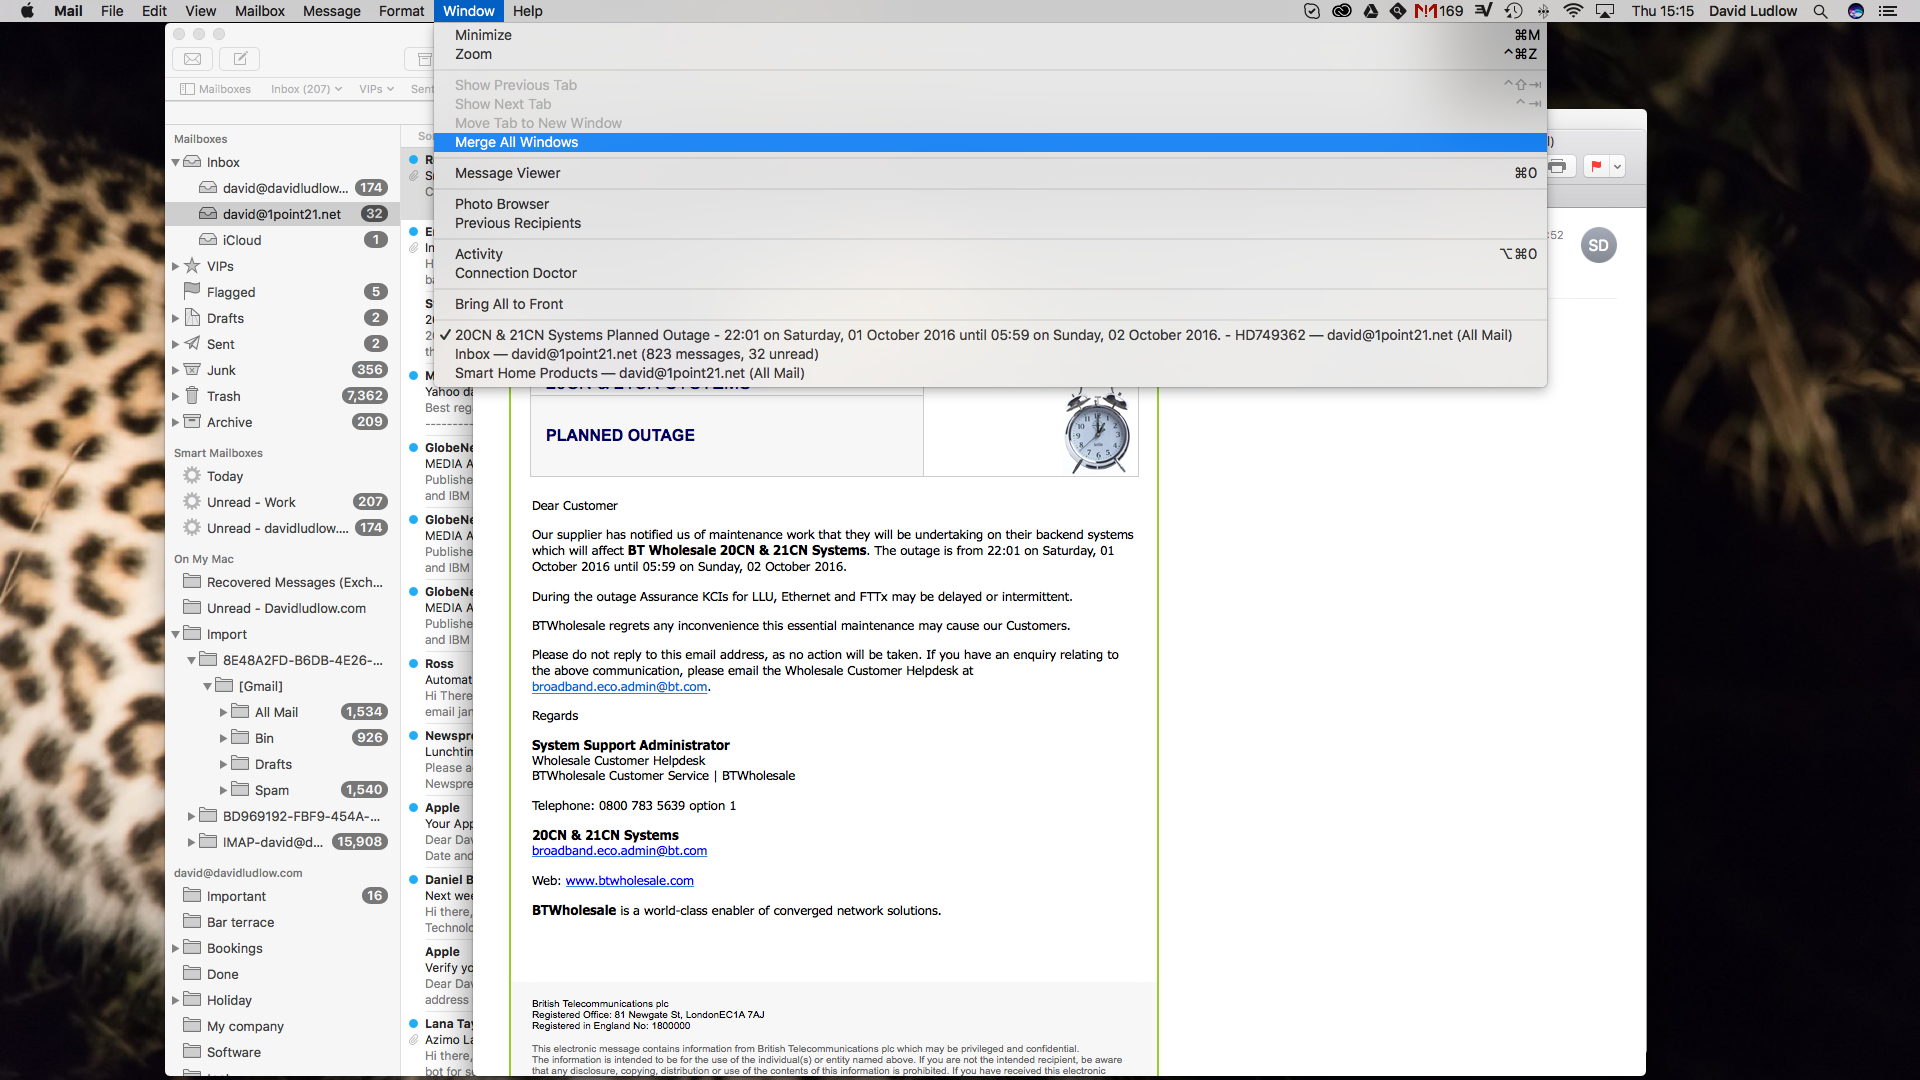1920x1080 pixels.
Task: Click the Gmail 169 notifier icon
Action: coord(1439,11)
